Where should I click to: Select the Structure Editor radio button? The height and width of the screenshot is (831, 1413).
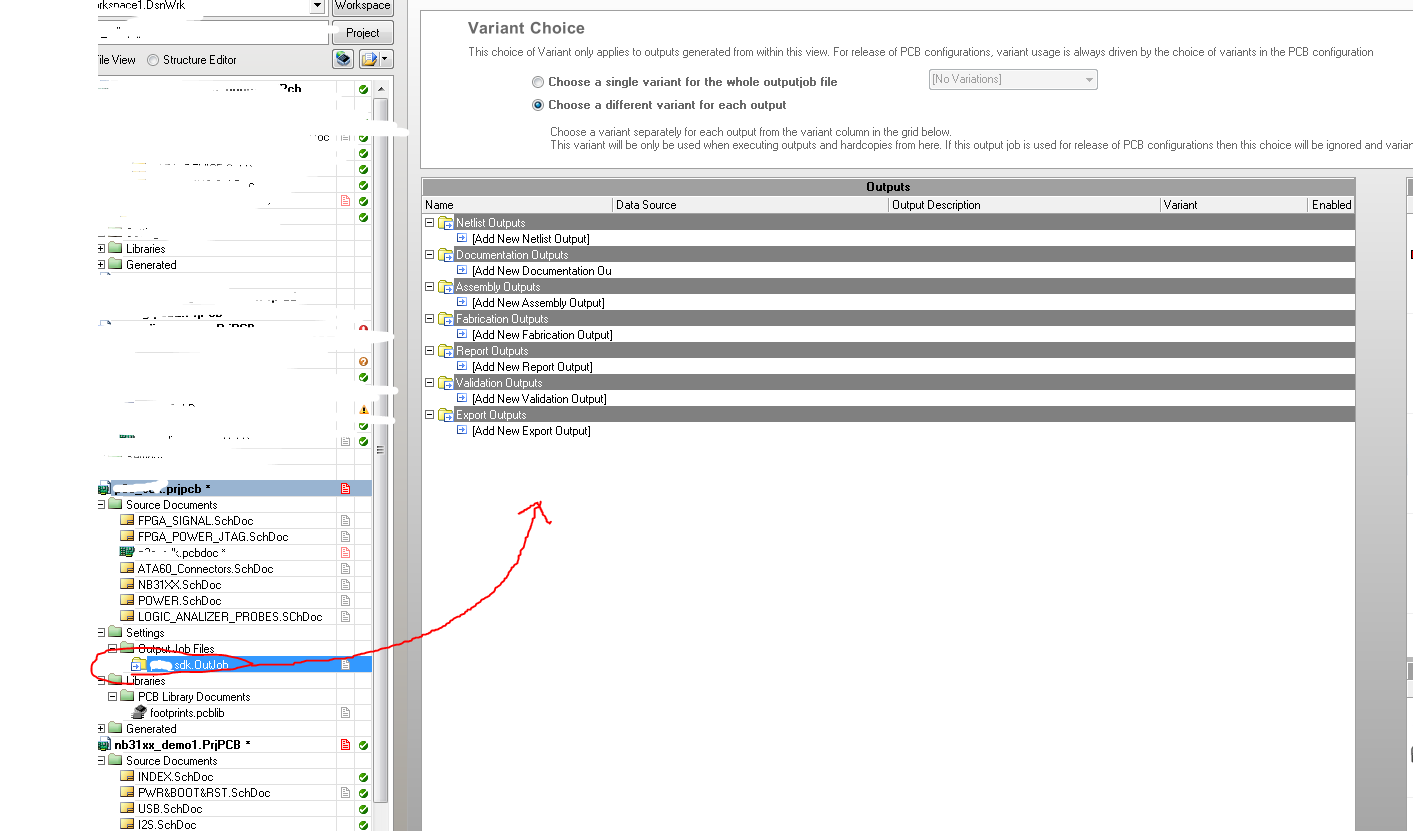coord(153,60)
